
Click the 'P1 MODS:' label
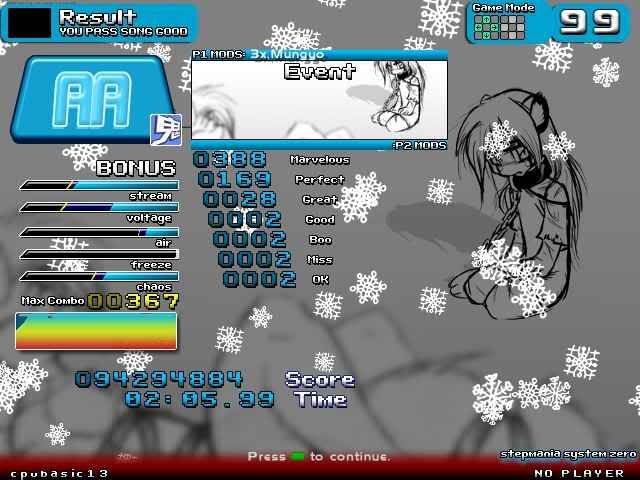(x=219, y=54)
